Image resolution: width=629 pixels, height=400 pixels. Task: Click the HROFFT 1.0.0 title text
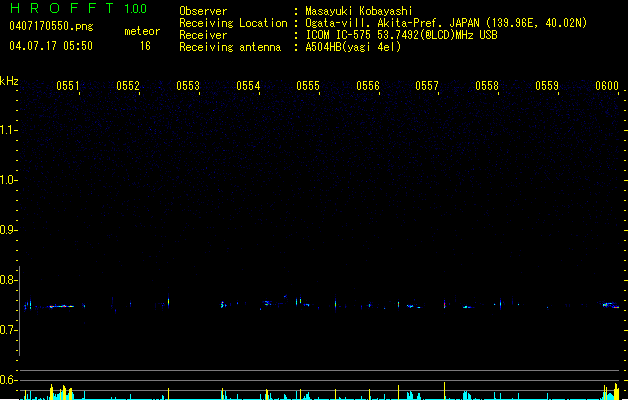(x=78, y=8)
